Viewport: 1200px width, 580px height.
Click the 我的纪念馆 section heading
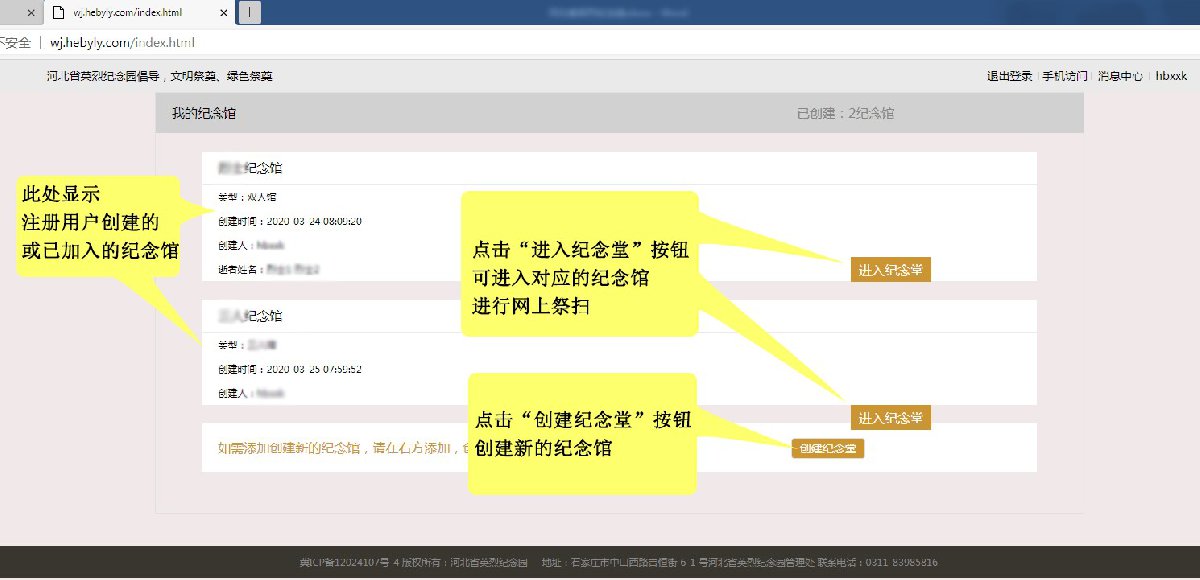(204, 114)
